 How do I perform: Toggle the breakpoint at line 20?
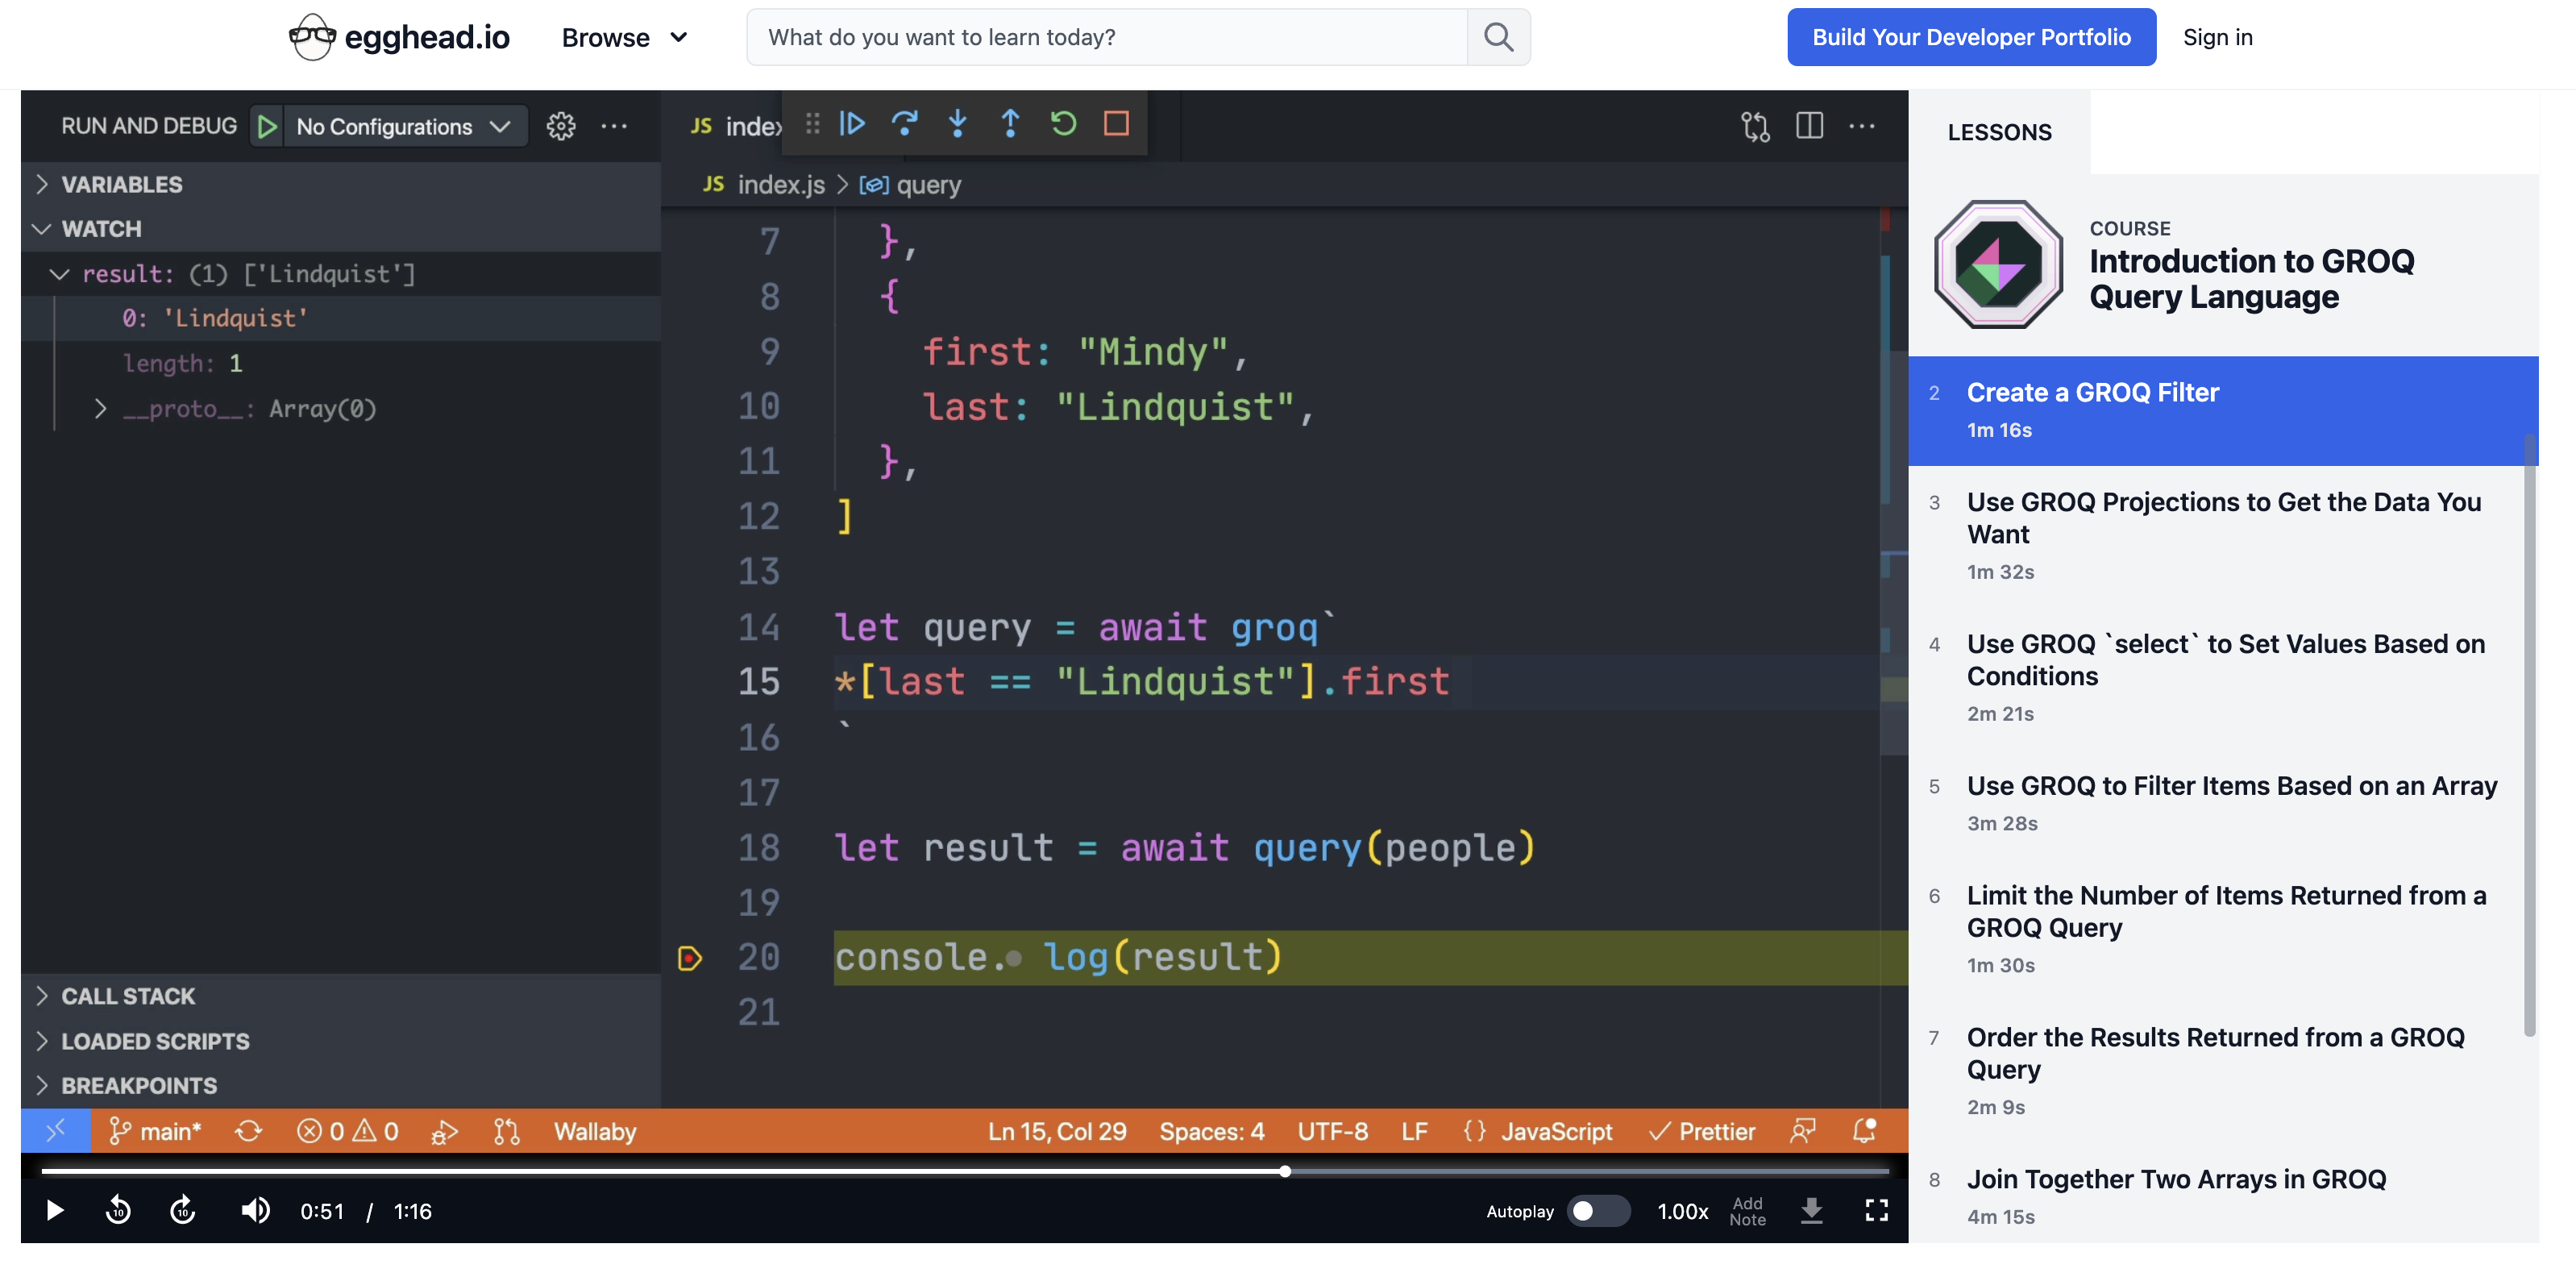click(x=690, y=958)
